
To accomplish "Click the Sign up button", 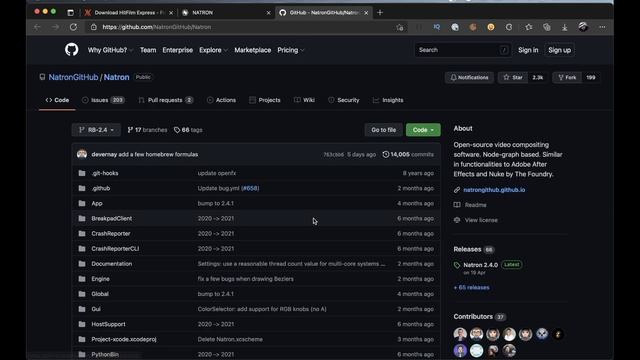I will (x=560, y=50).
